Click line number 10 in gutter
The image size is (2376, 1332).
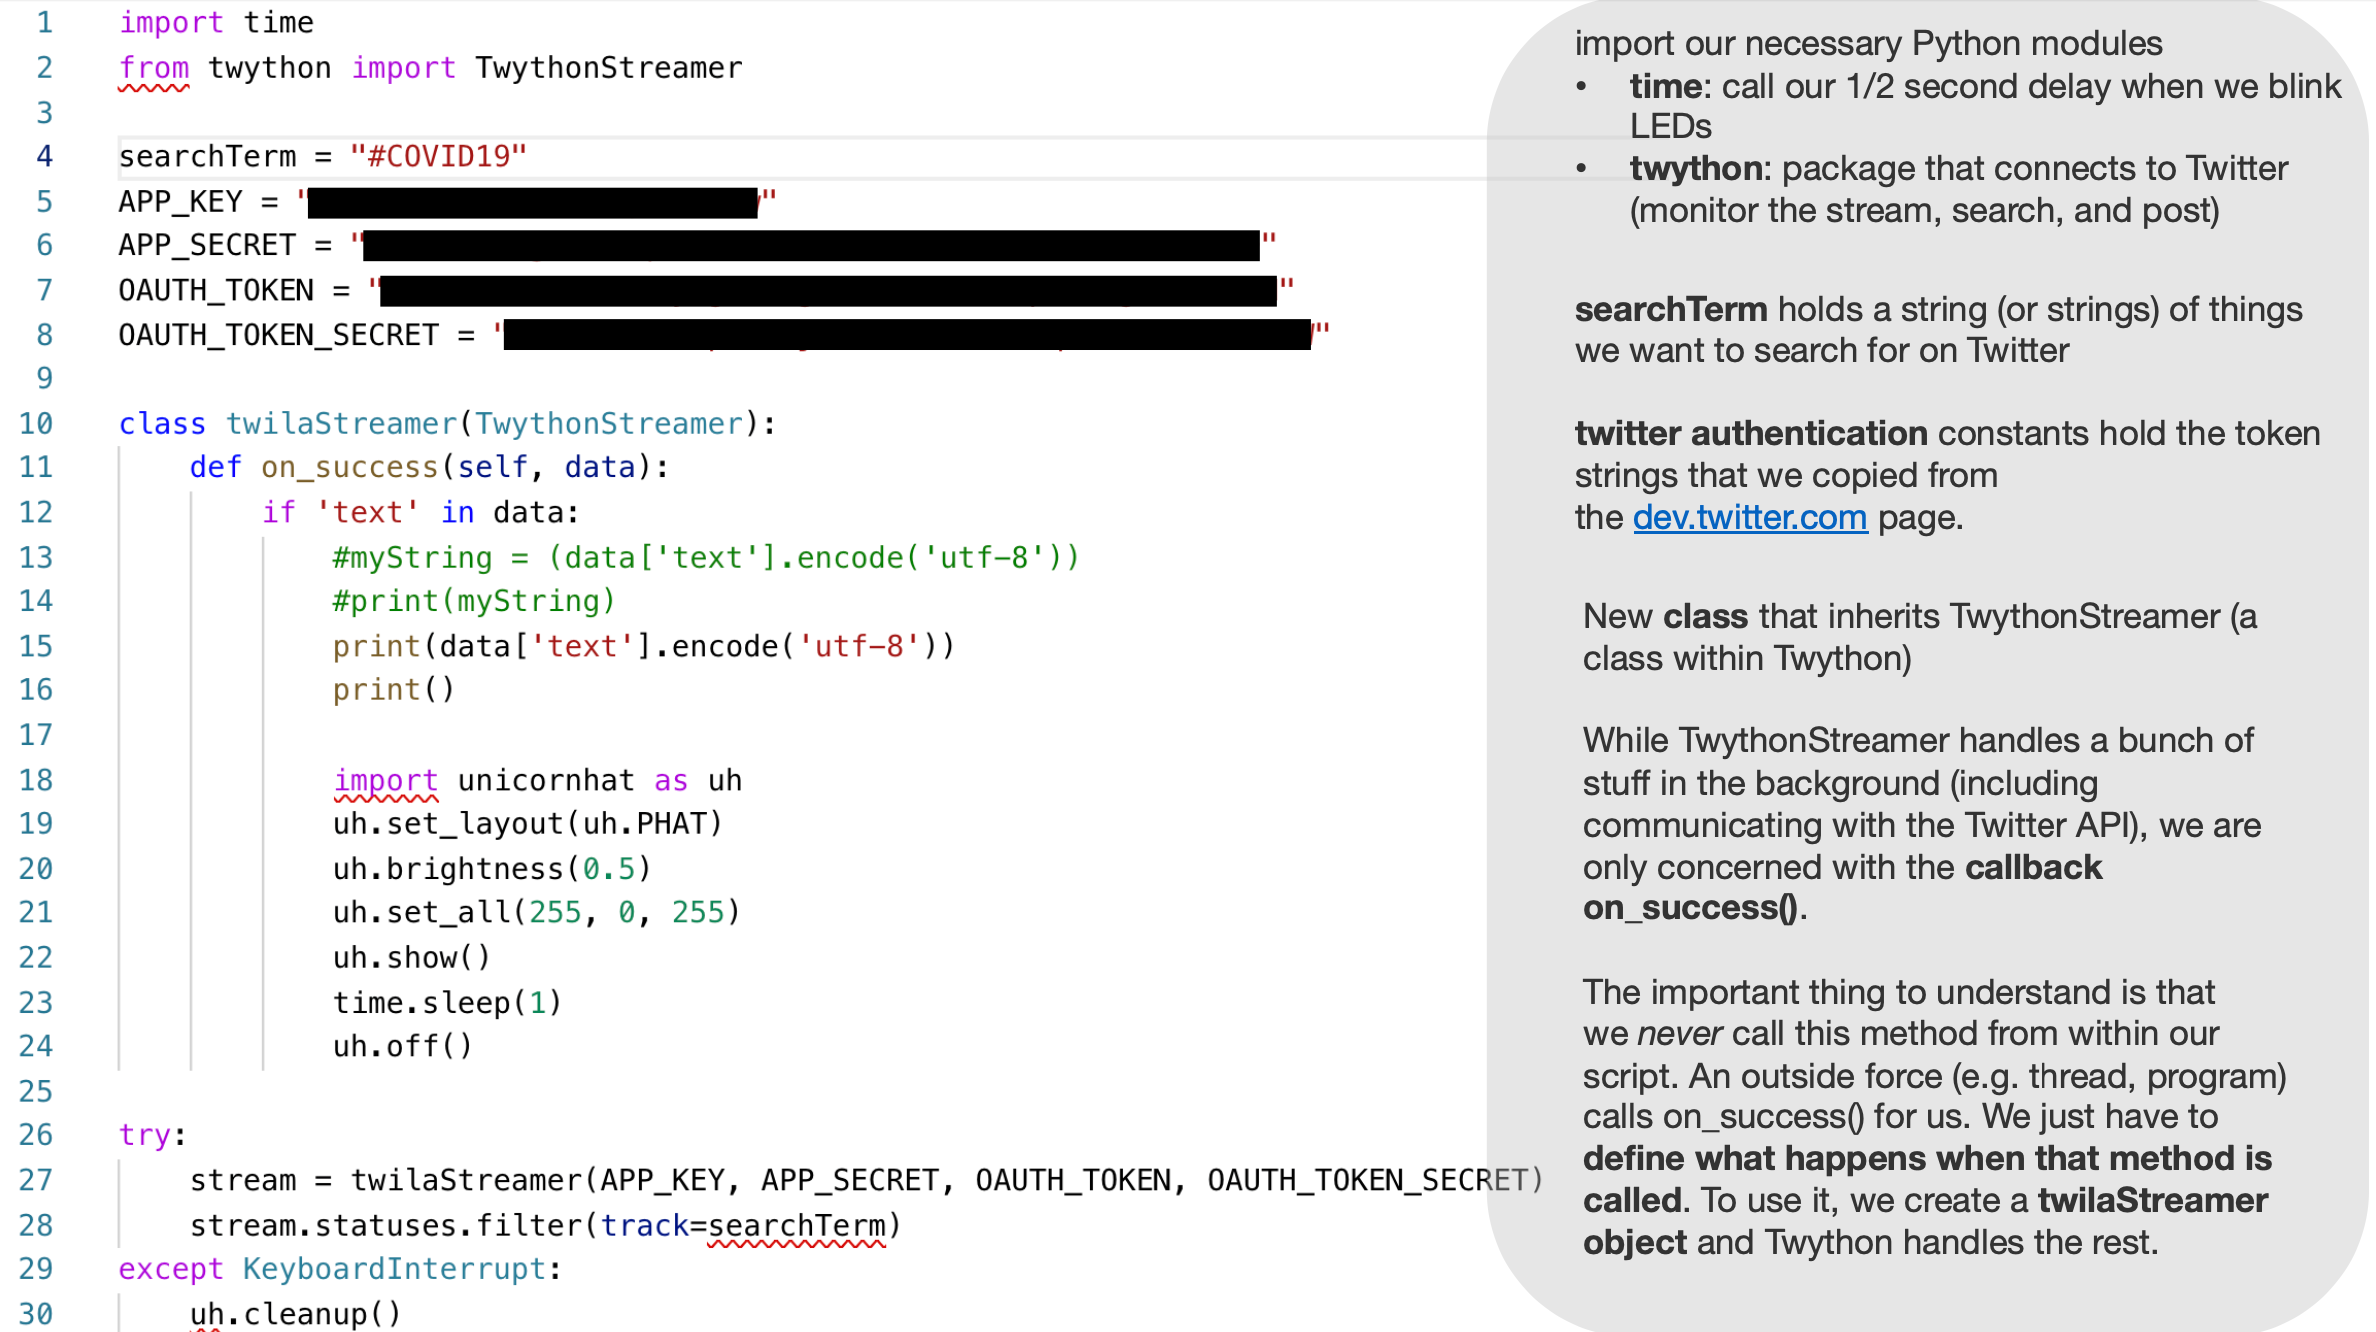coord(36,423)
